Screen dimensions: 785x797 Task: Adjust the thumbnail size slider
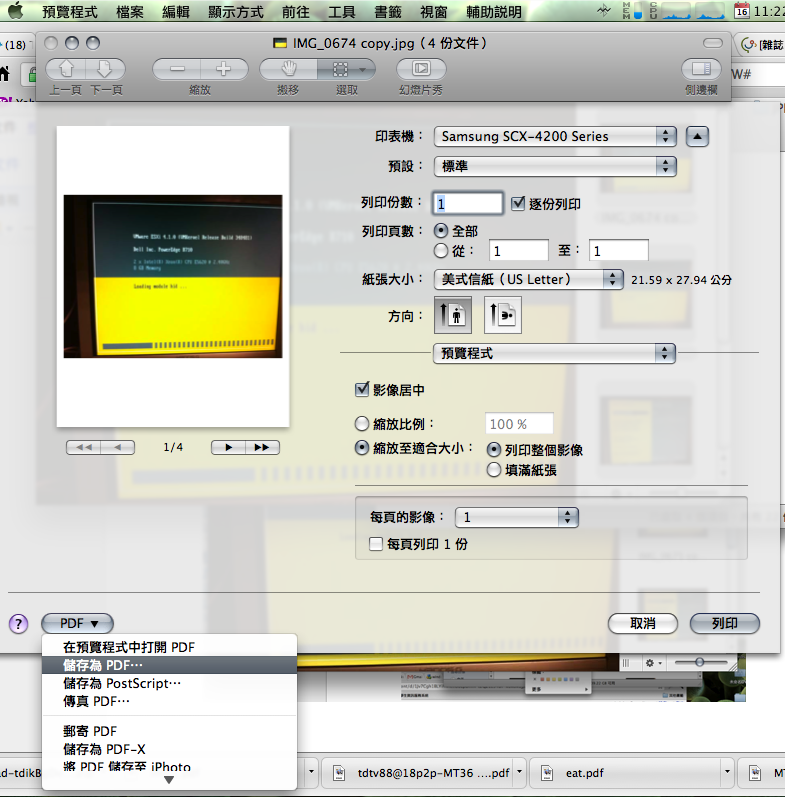(x=700, y=662)
